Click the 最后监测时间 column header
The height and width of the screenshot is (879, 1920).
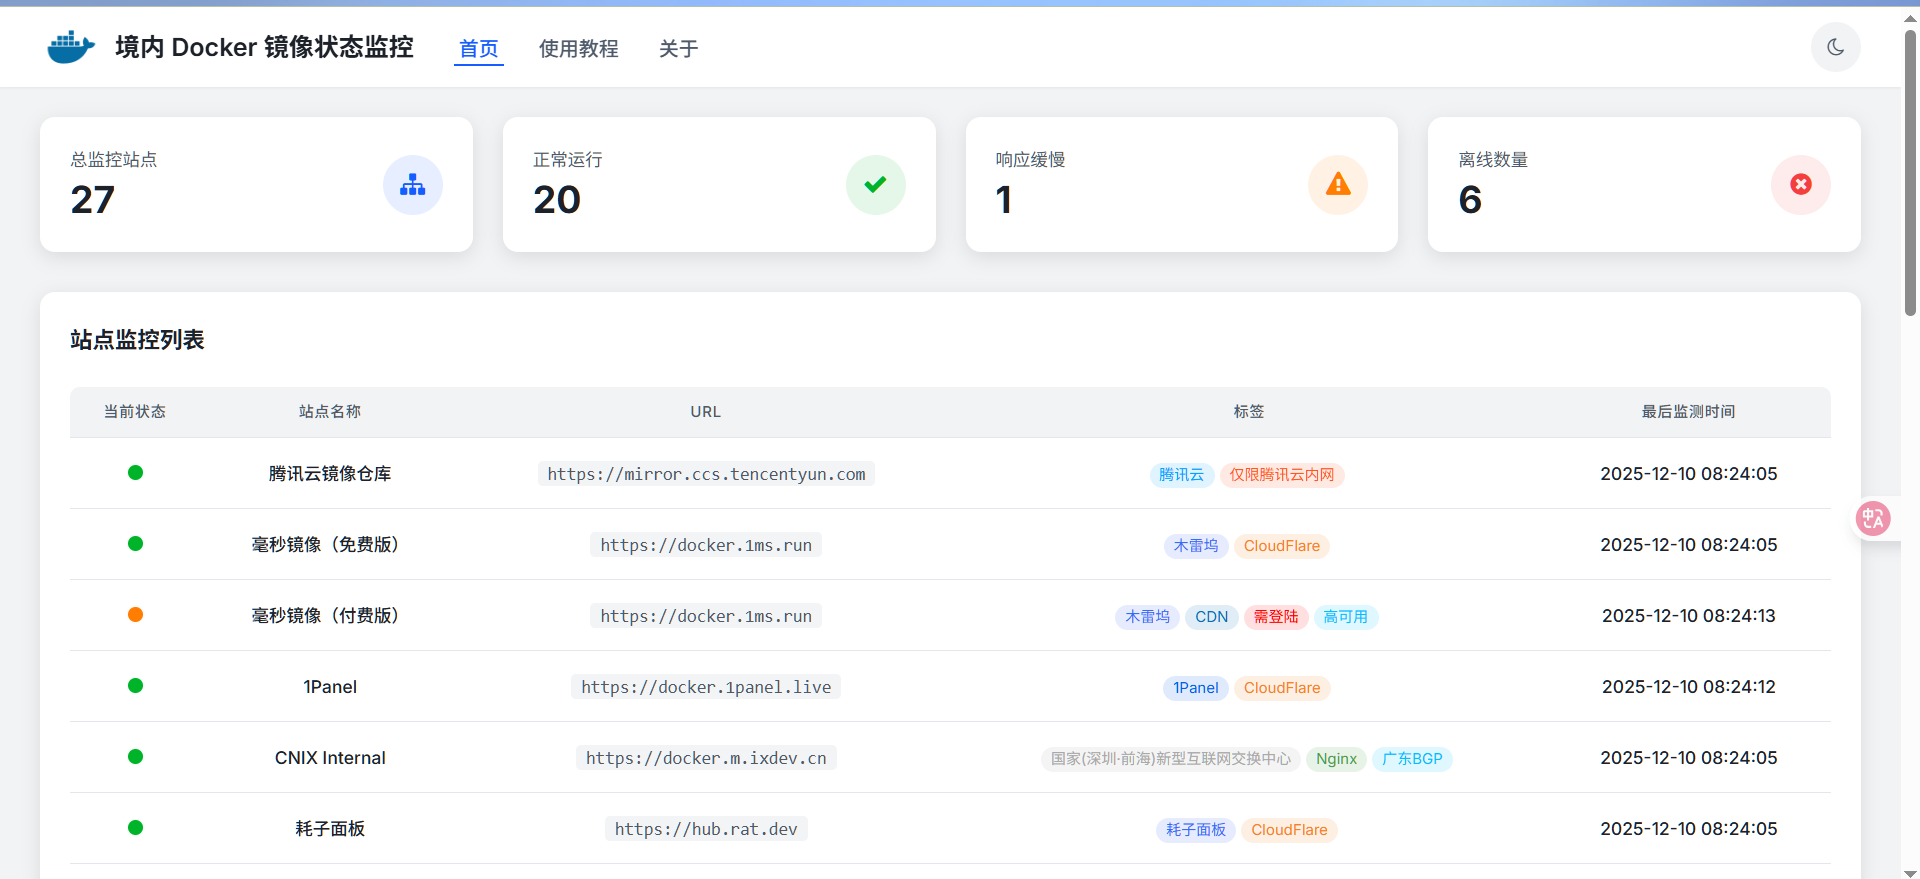[x=1689, y=412]
